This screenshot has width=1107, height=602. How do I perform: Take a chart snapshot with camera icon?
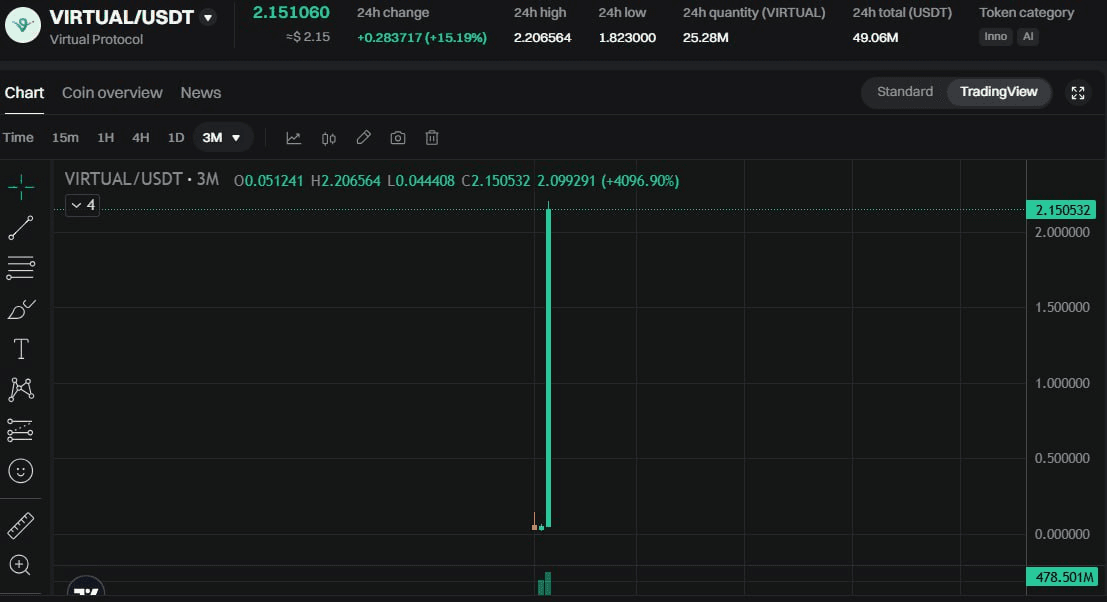pos(397,138)
